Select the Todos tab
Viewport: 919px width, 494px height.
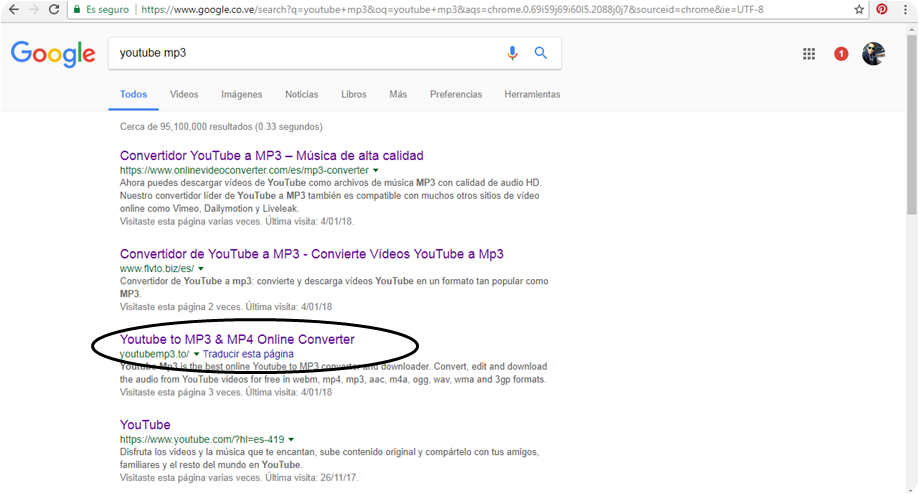[x=134, y=94]
